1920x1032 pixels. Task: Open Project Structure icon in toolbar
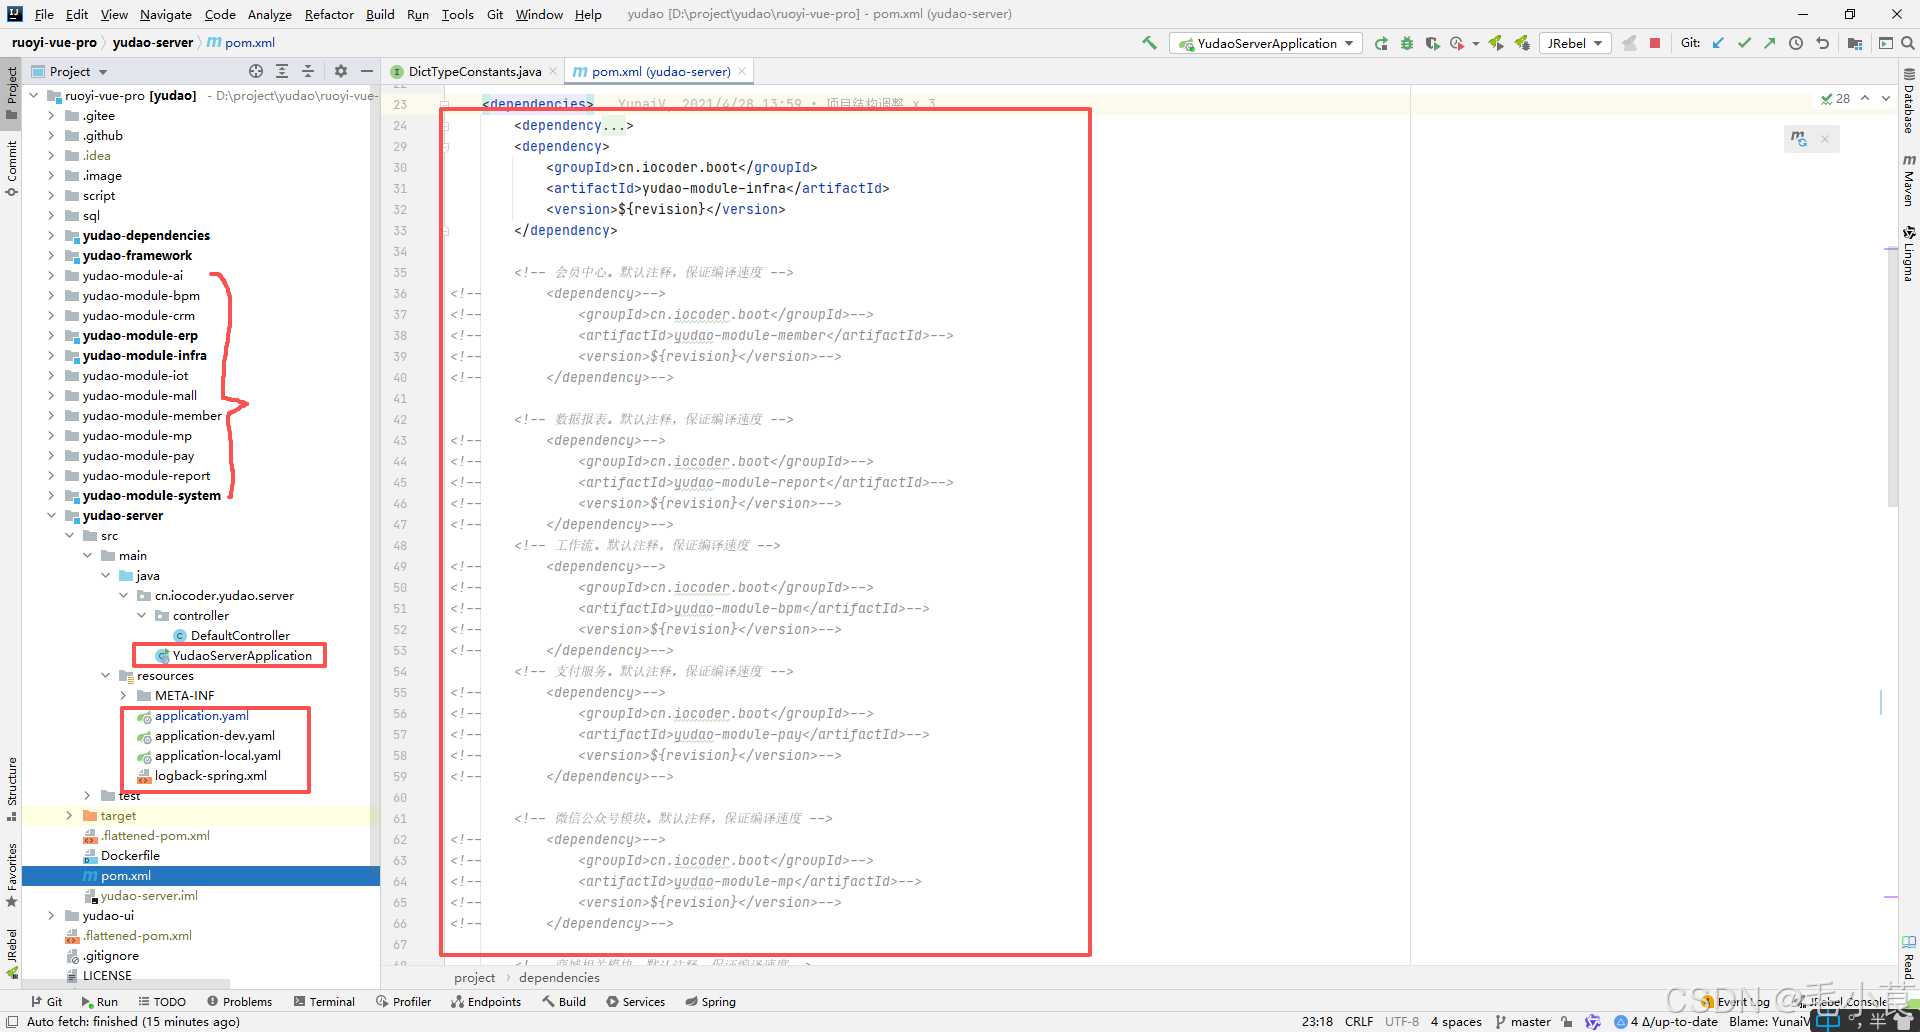pos(1855,43)
